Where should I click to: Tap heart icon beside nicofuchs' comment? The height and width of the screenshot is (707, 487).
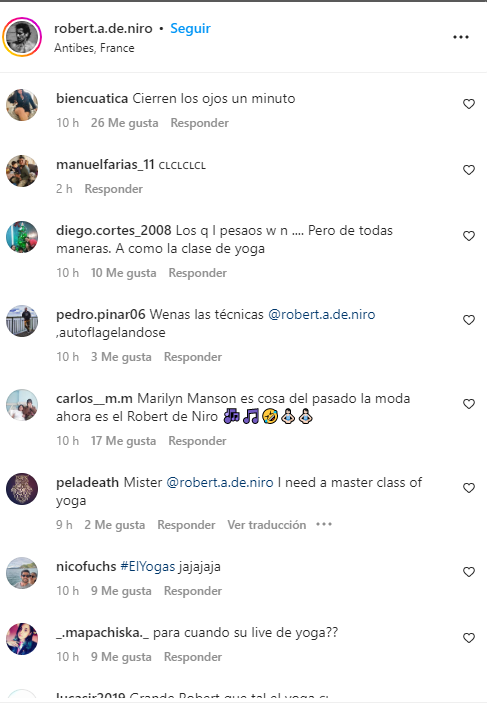[469, 572]
